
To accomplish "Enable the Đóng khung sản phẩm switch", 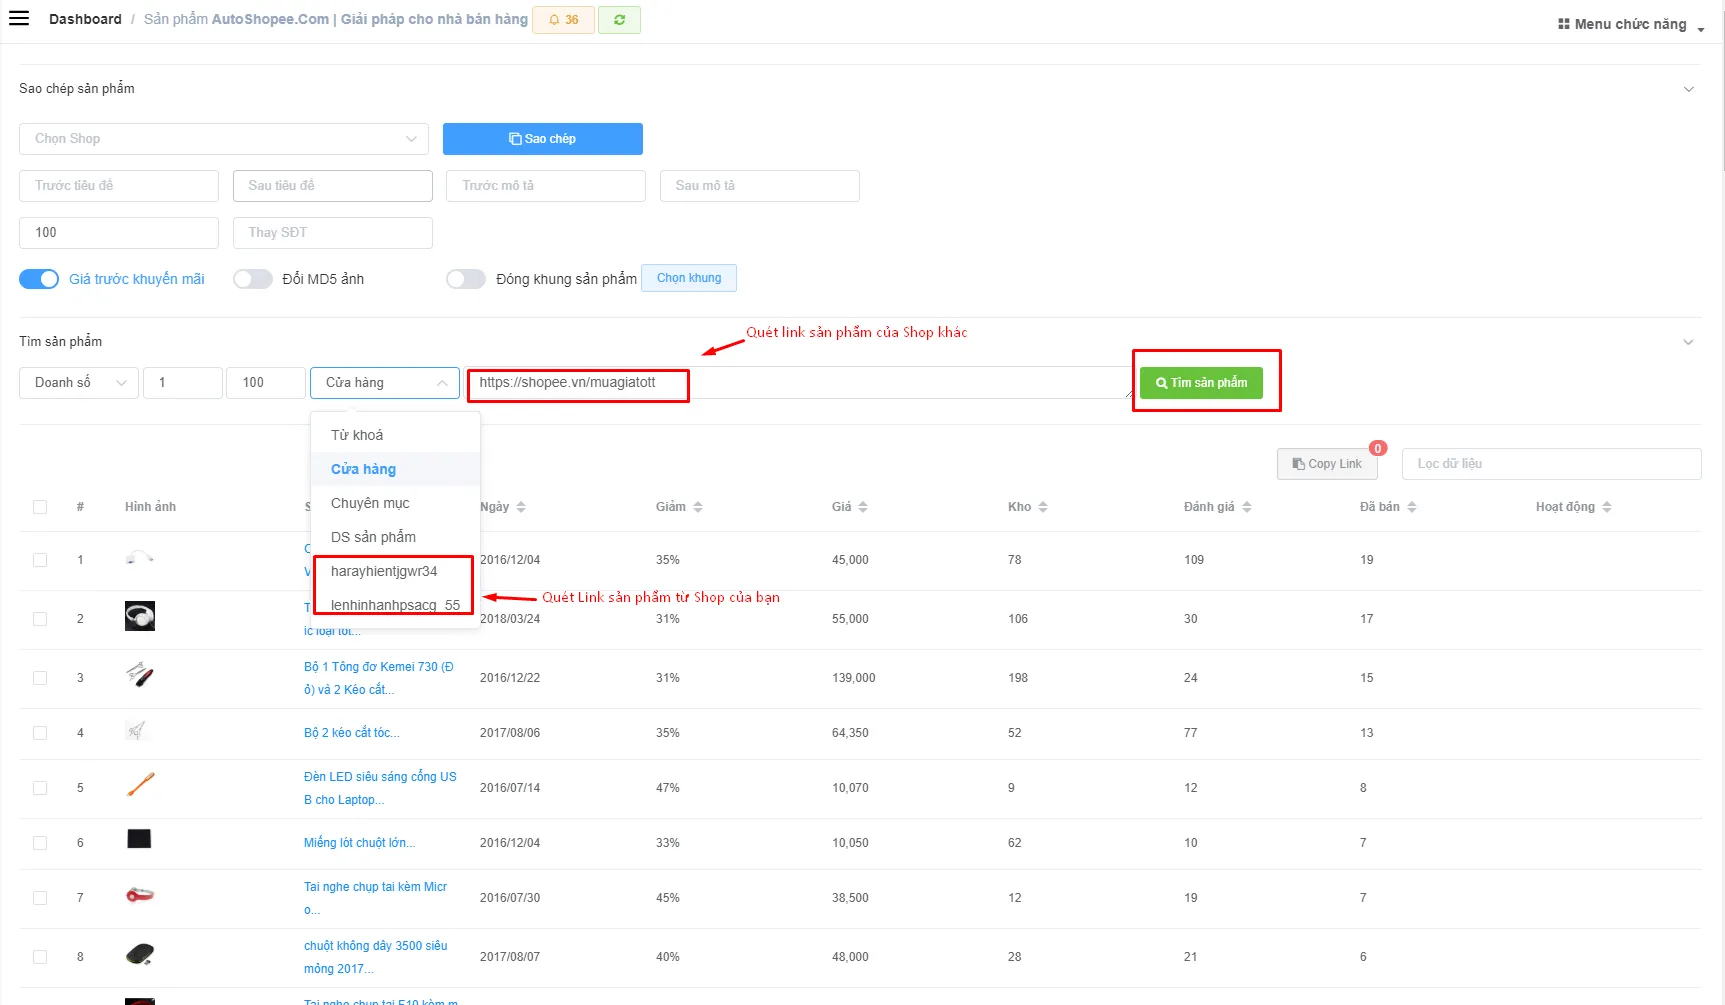I will tap(466, 279).
